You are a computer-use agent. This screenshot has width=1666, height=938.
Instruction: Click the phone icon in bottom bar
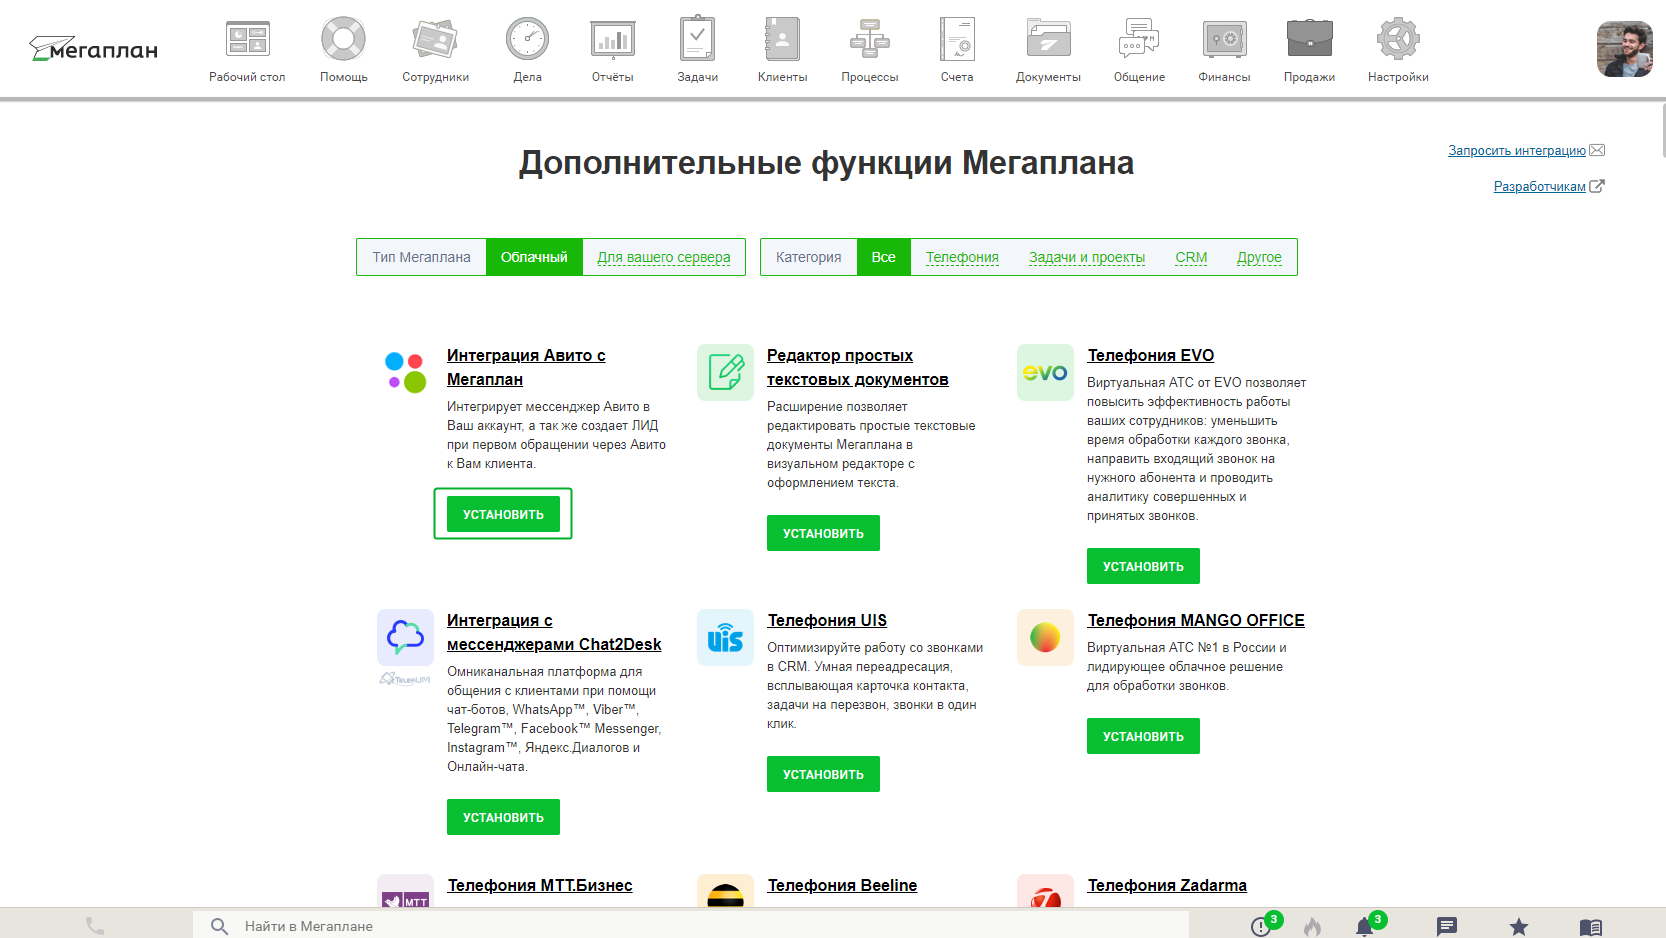[x=95, y=926]
